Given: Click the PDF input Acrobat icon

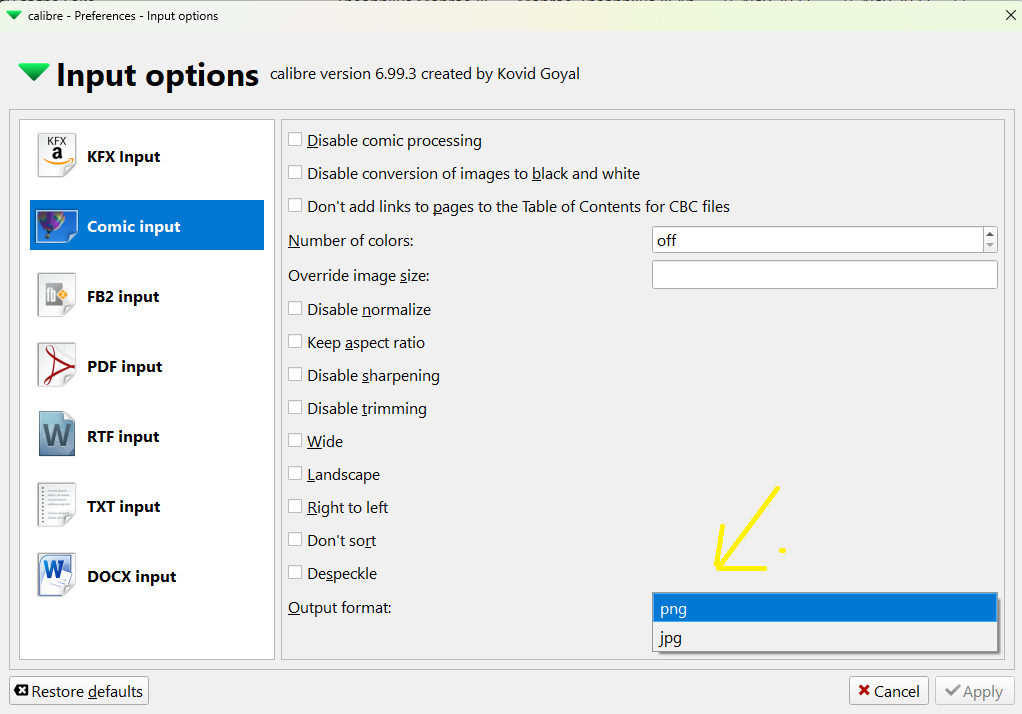Looking at the screenshot, I should (x=57, y=365).
